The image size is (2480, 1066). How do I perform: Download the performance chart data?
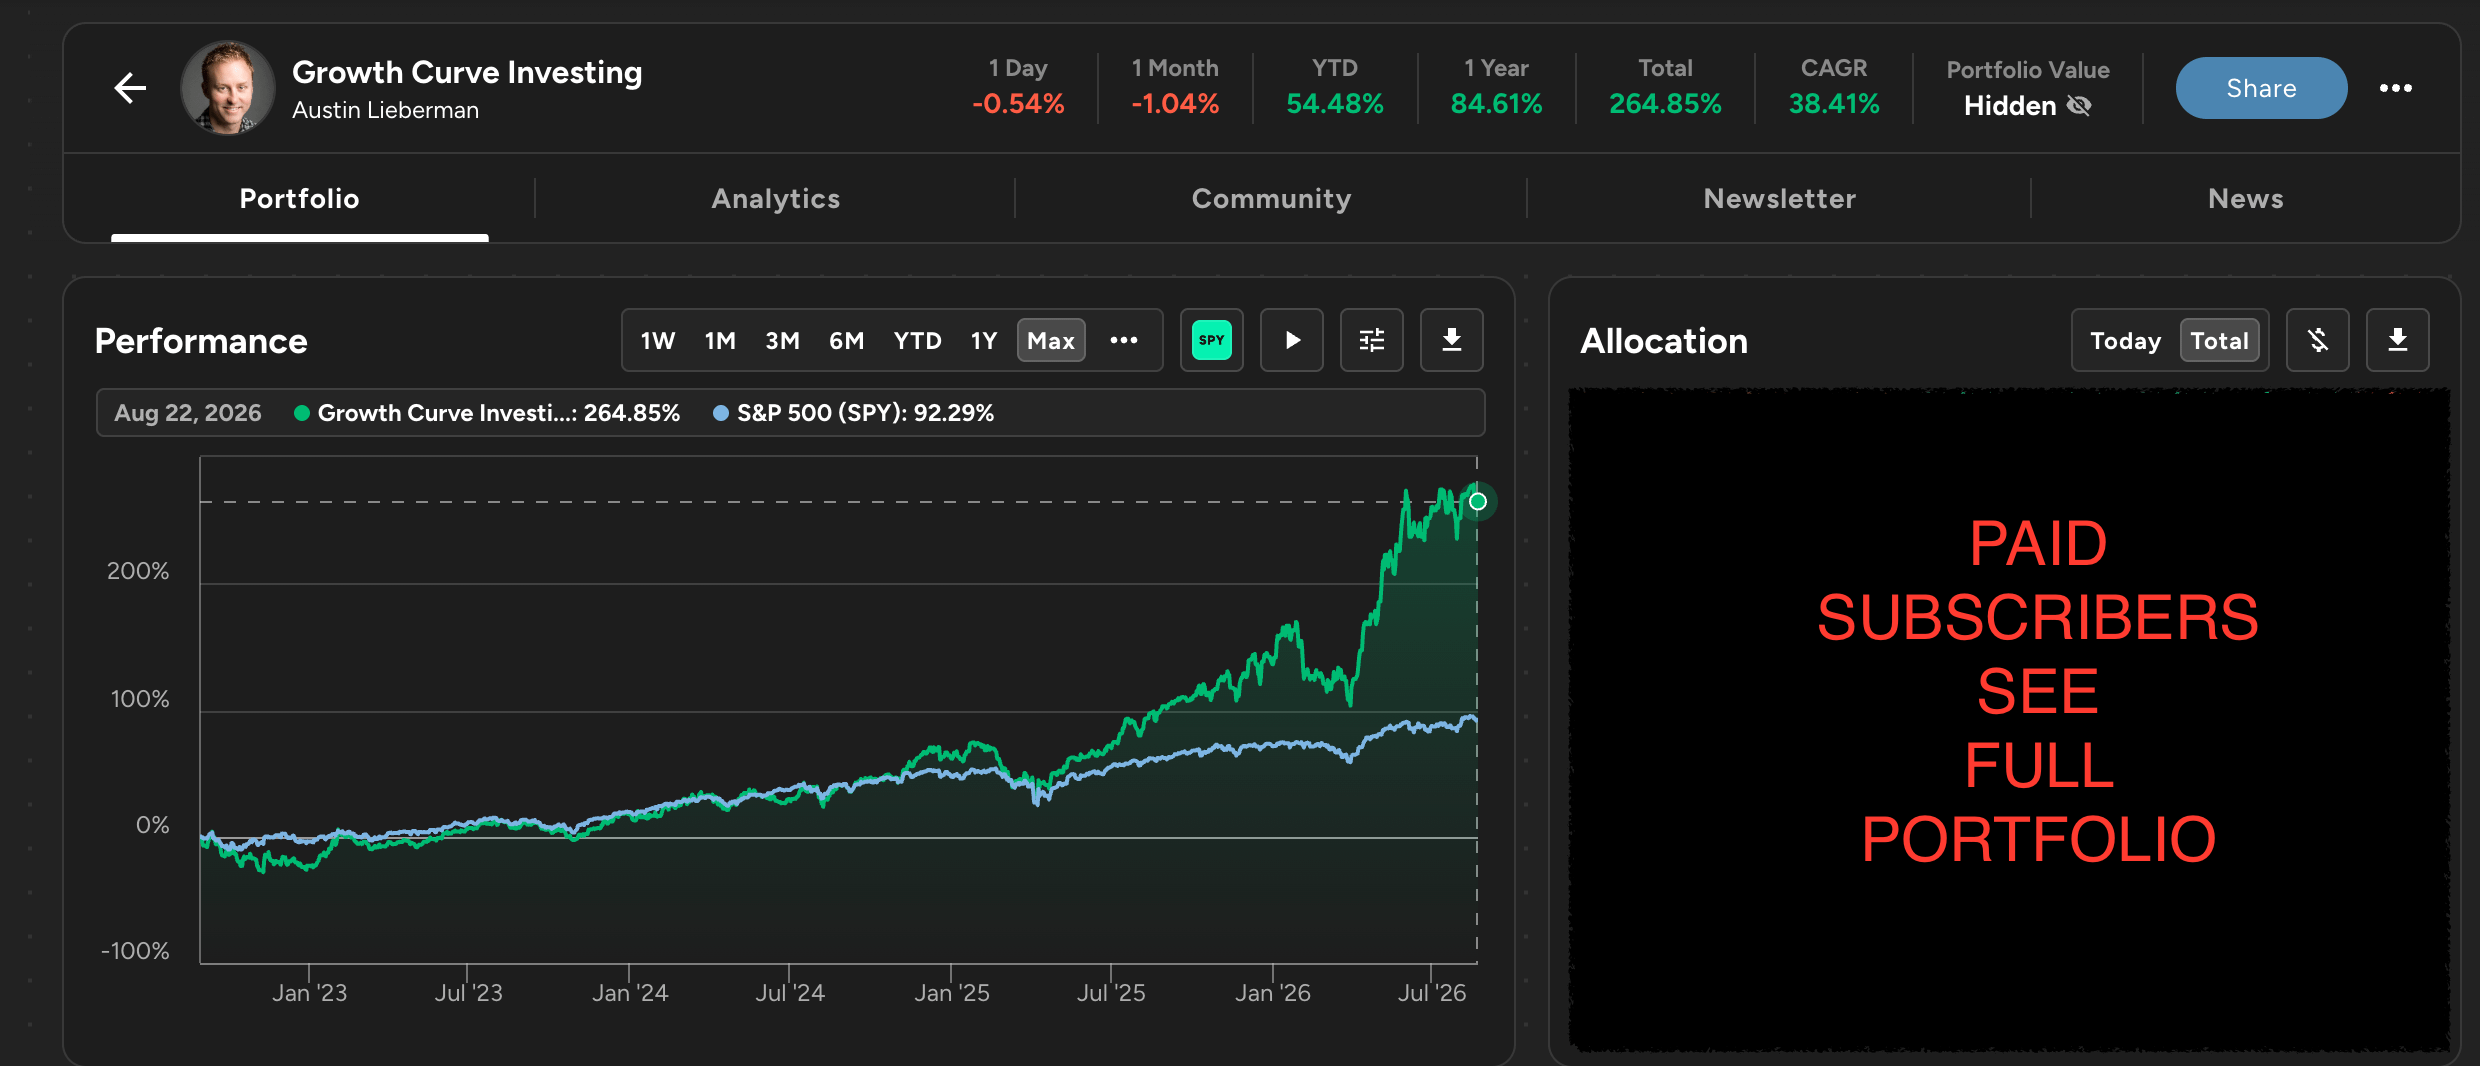pyautogui.click(x=1451, y=340)
